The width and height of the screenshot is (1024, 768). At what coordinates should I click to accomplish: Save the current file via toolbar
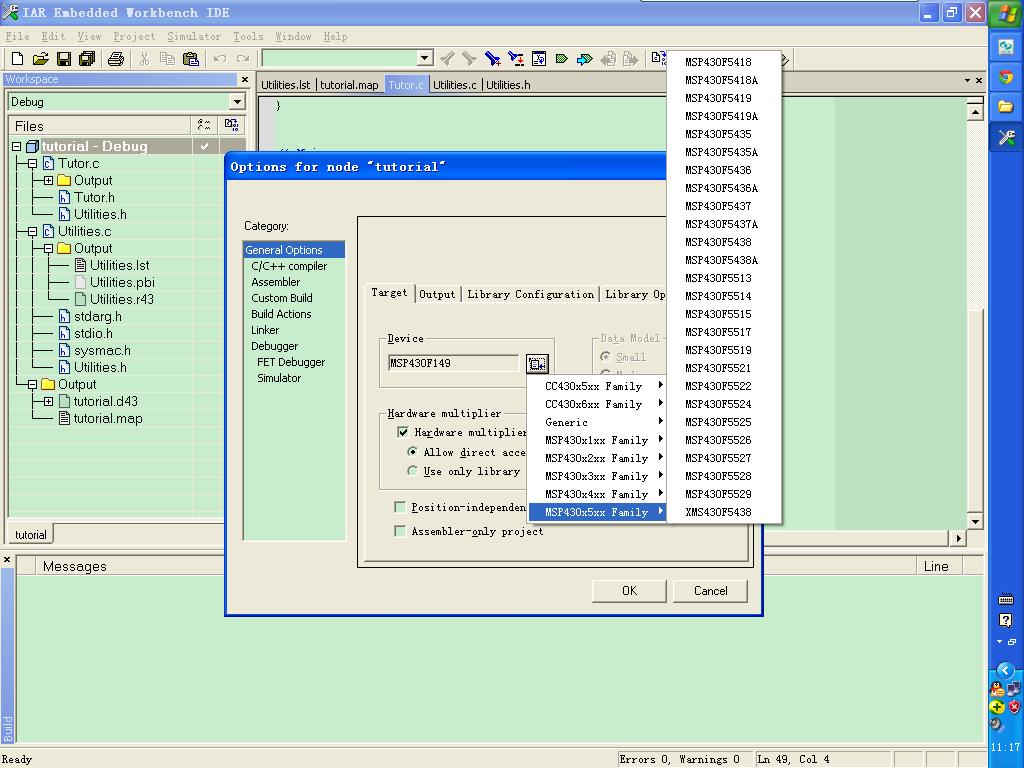tap(63, 59)
